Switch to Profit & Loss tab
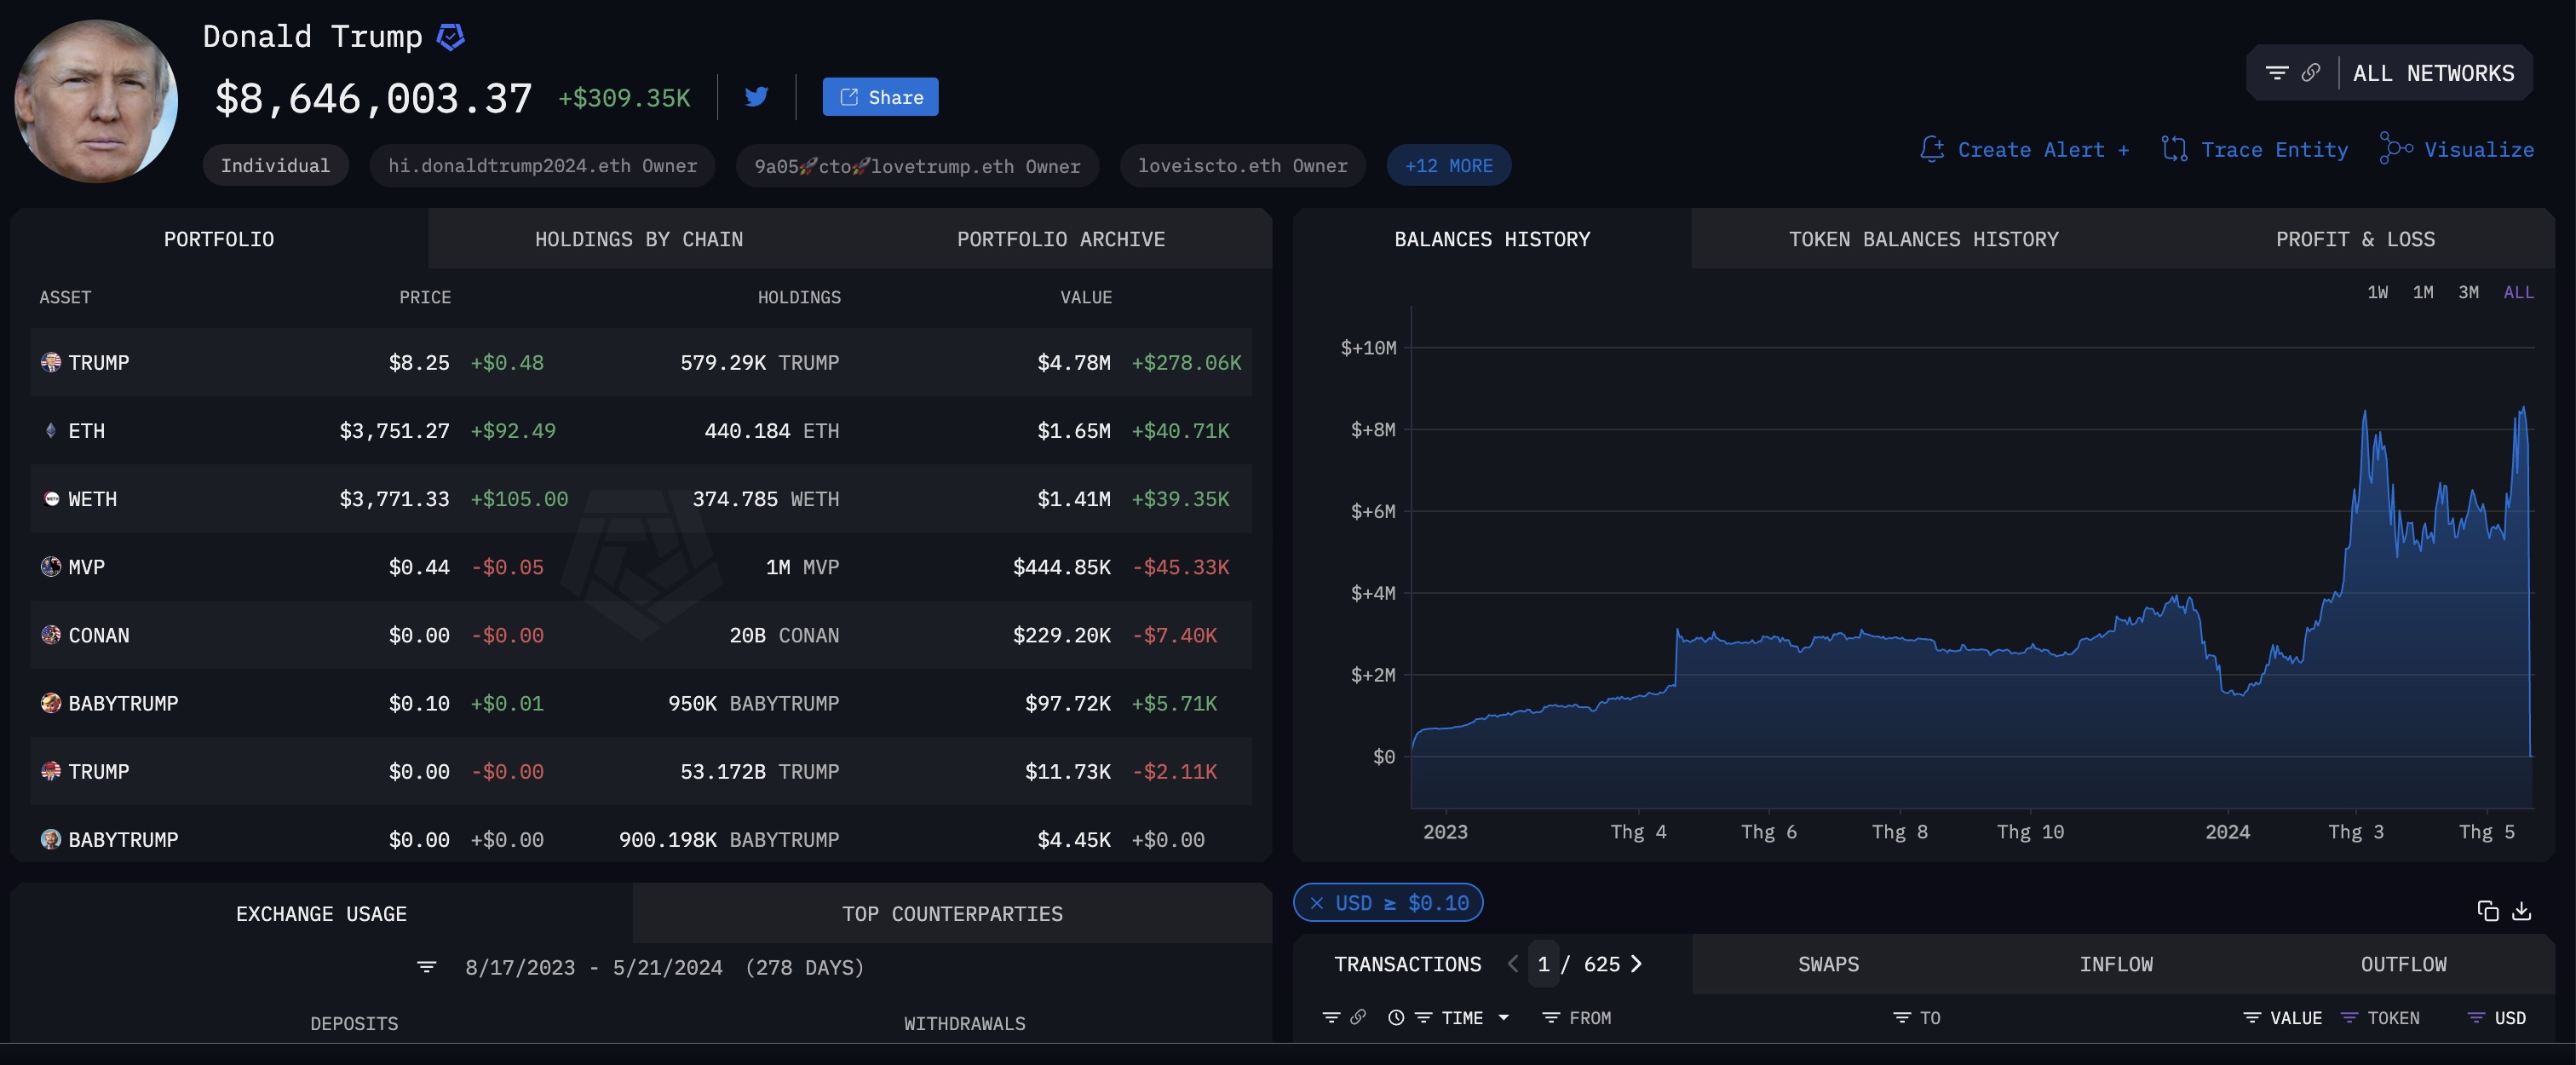 [2355, 238]
